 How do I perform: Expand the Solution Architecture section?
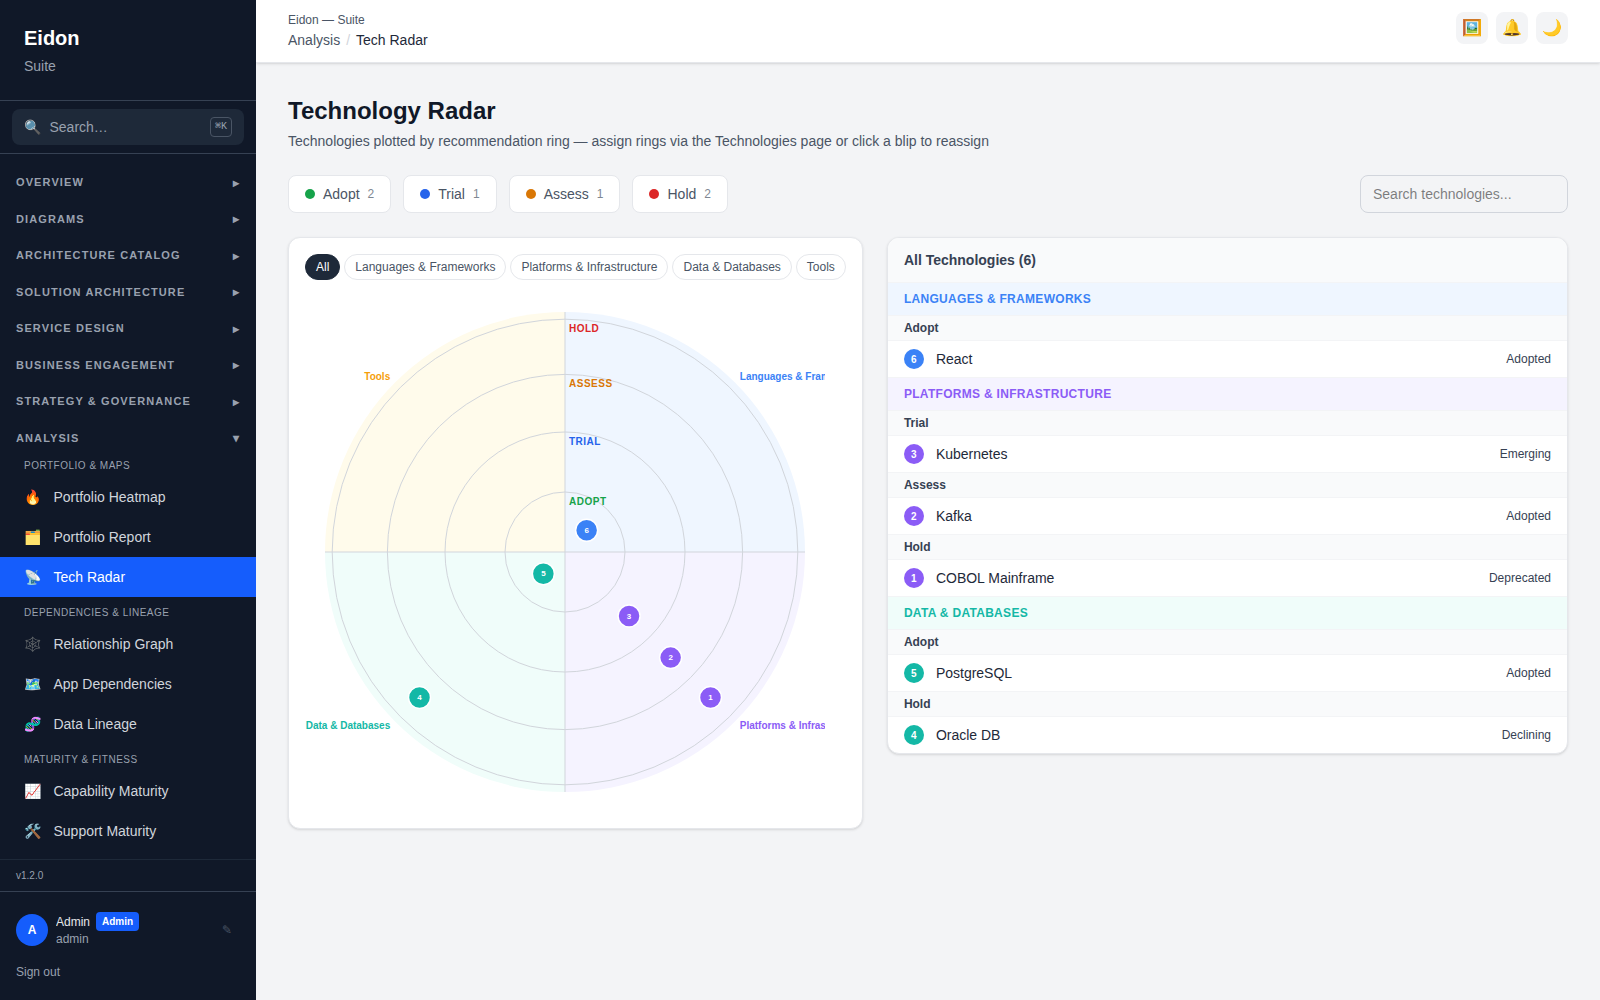[128, 292]
